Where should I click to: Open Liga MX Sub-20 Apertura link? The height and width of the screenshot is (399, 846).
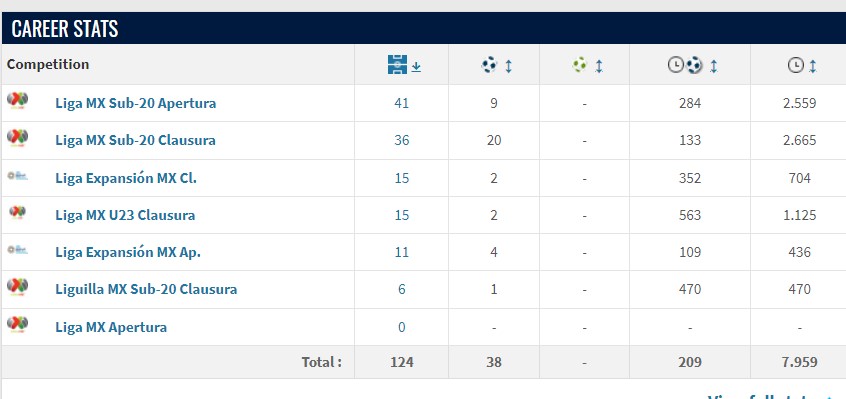click(135, 103)
